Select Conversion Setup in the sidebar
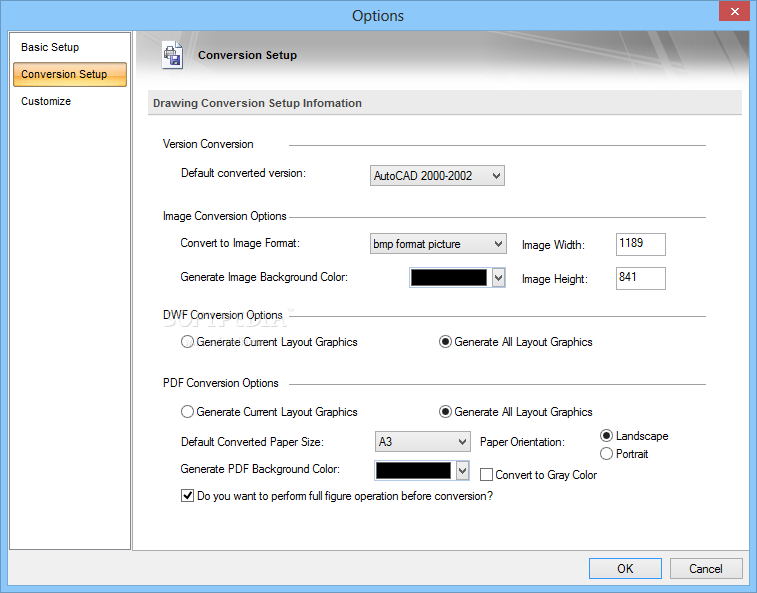This screenshot has width=757, height=593. pyautogui.click(x=70, y=74)
